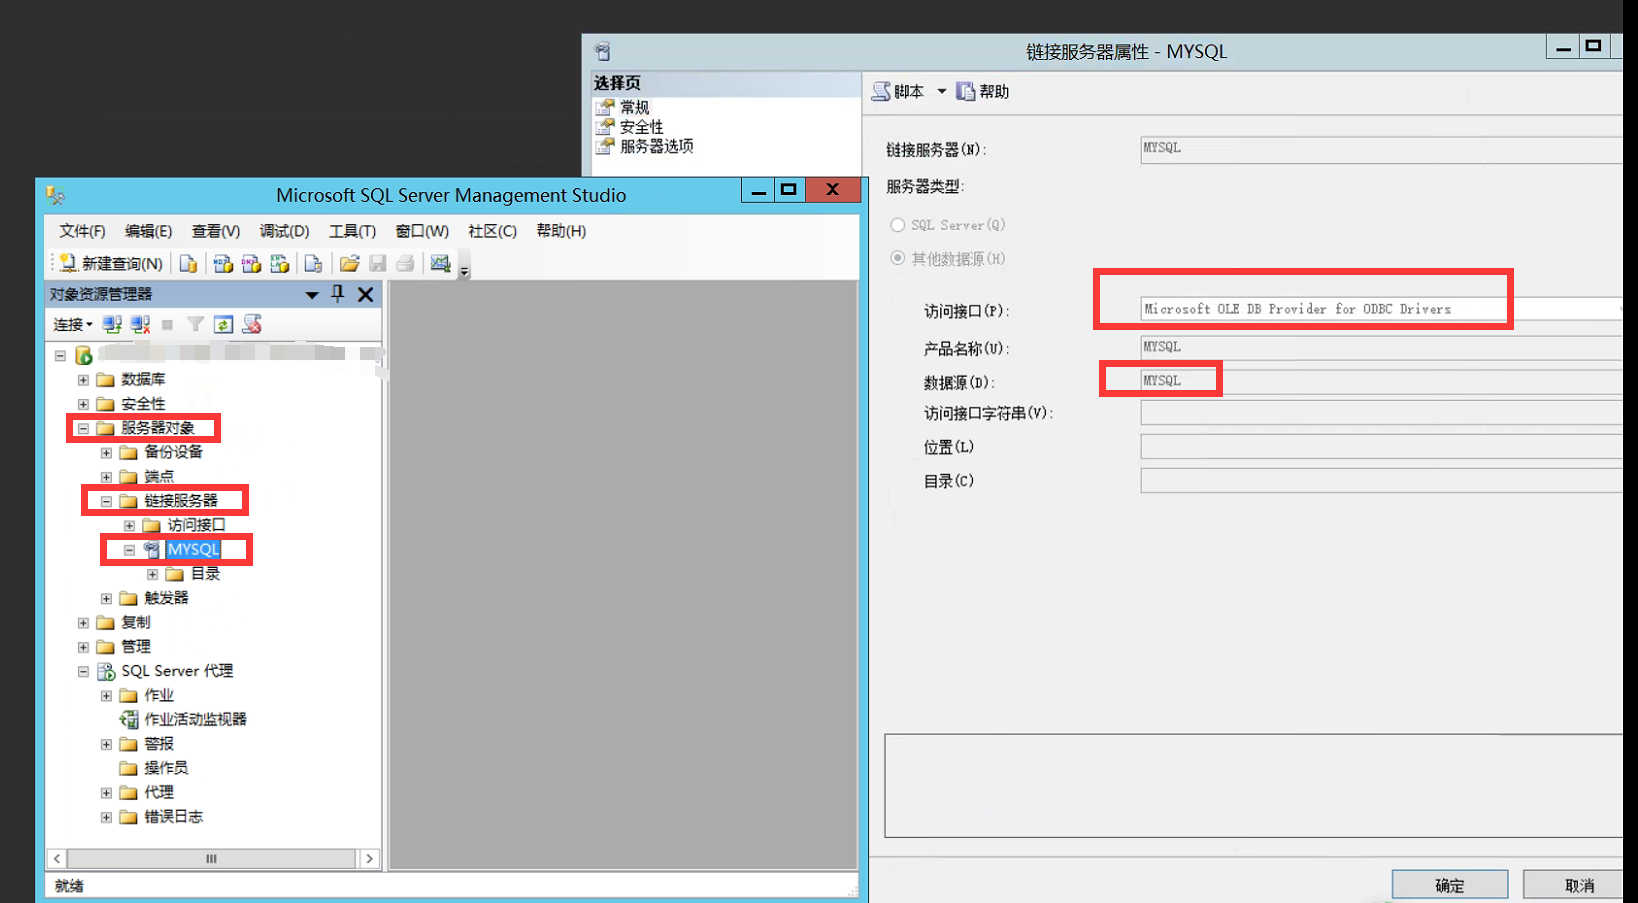Click the Analysis Services DMX Query icon
The width and height of the screenshot is (1638, 903).
click(x=251, y=263)
